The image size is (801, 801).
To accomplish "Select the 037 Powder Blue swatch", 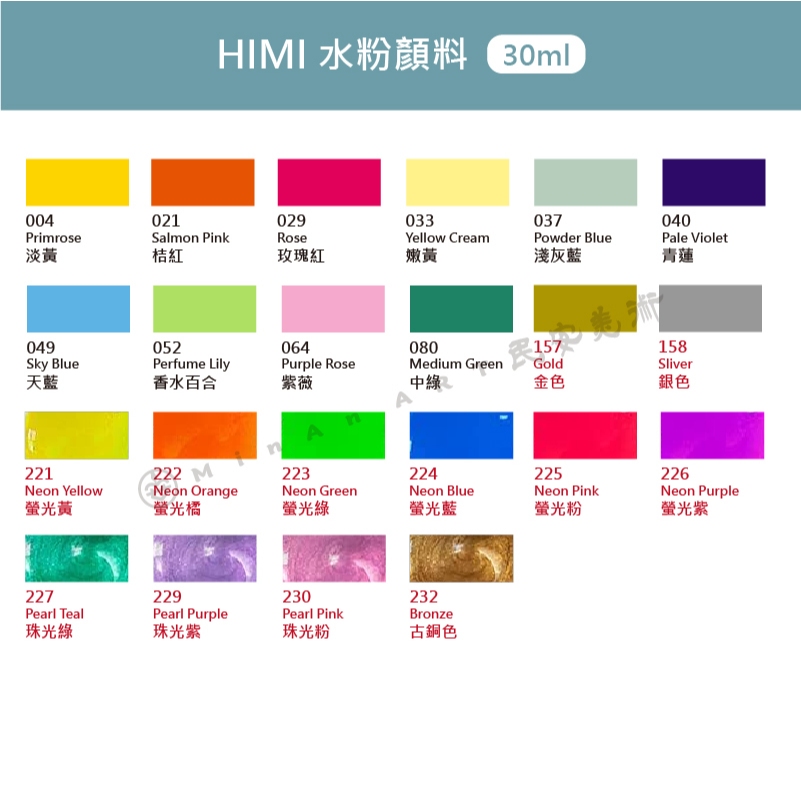I will pos(585,182).
